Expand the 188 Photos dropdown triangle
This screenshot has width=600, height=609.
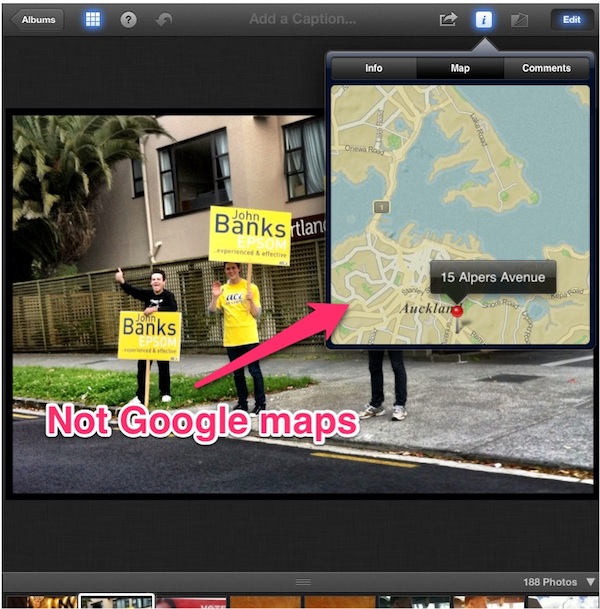590,581
